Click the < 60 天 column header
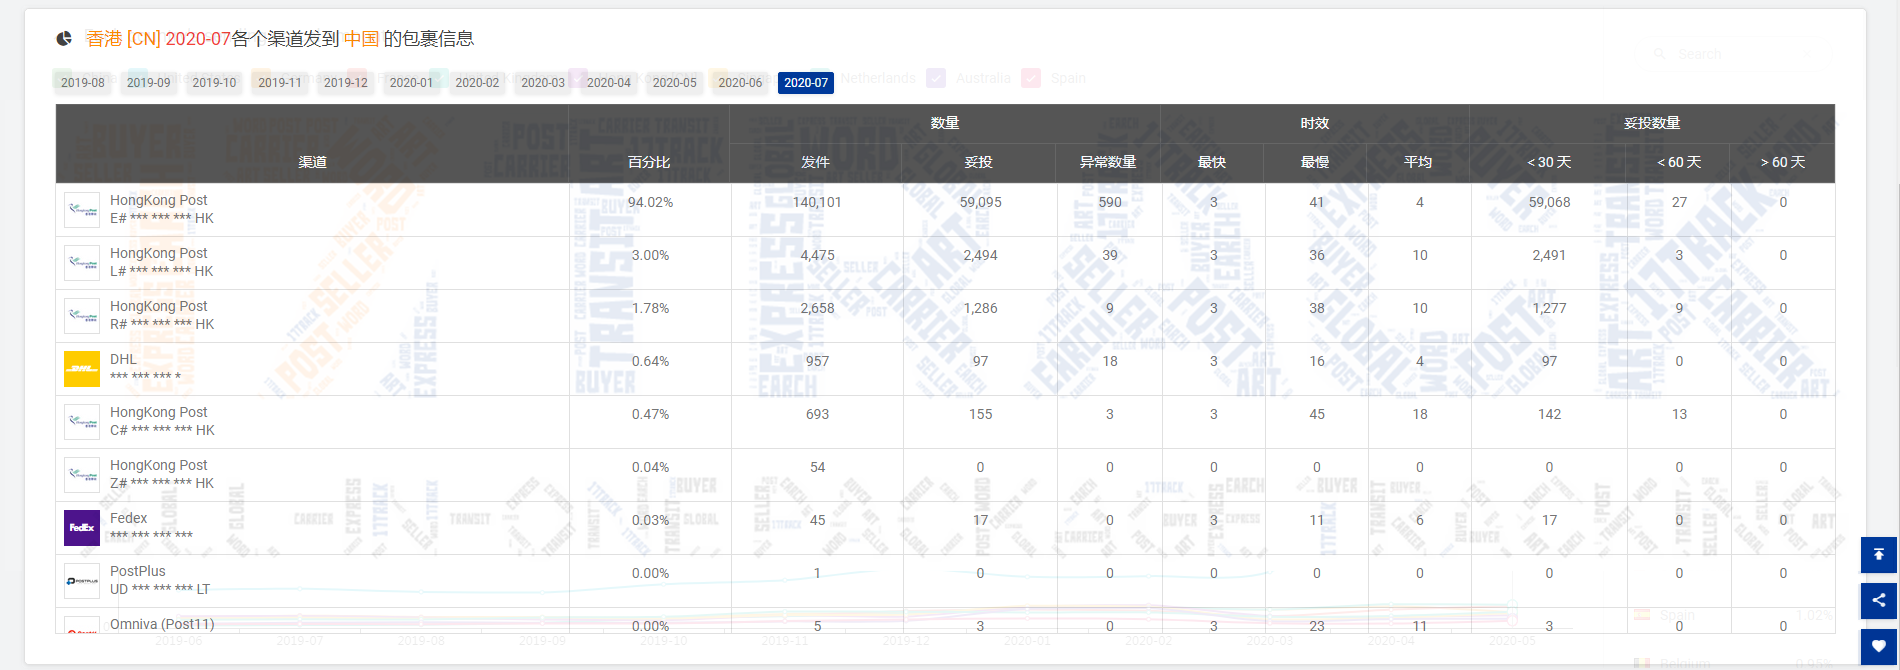This screenshot has width=1900, height=670. click(x=1679, y=162)
